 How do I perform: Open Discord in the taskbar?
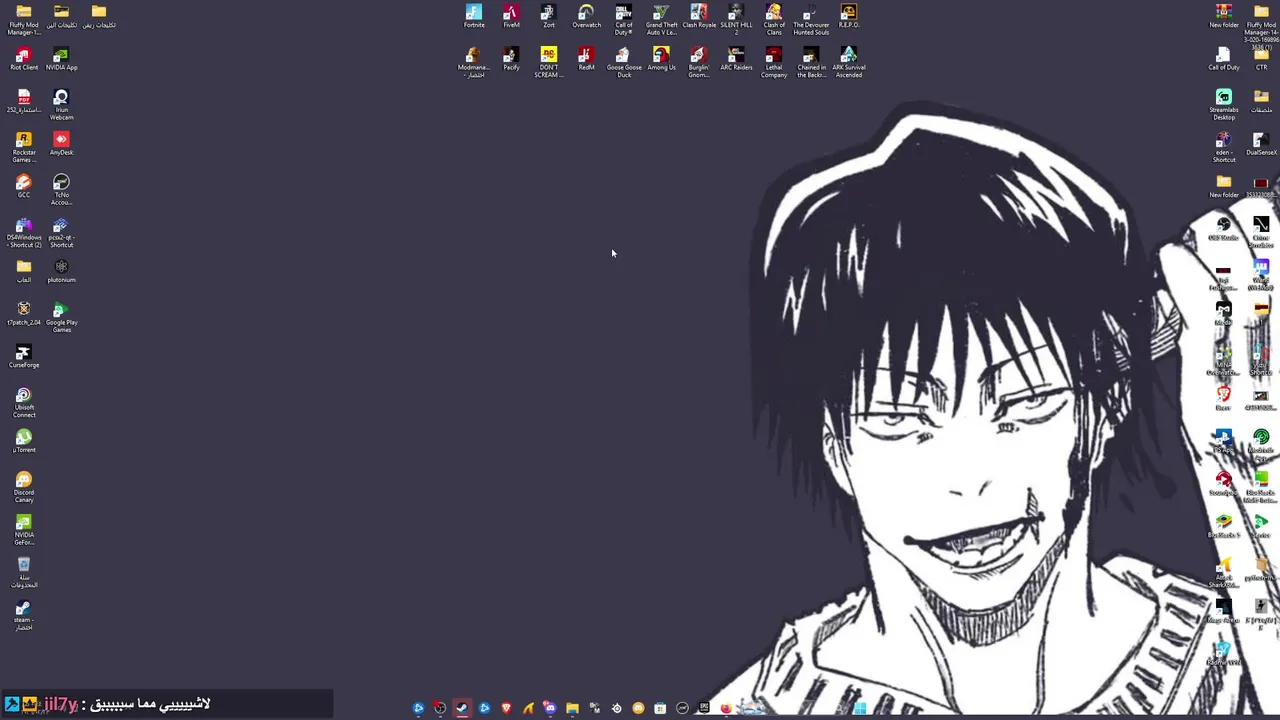point(550,708)
